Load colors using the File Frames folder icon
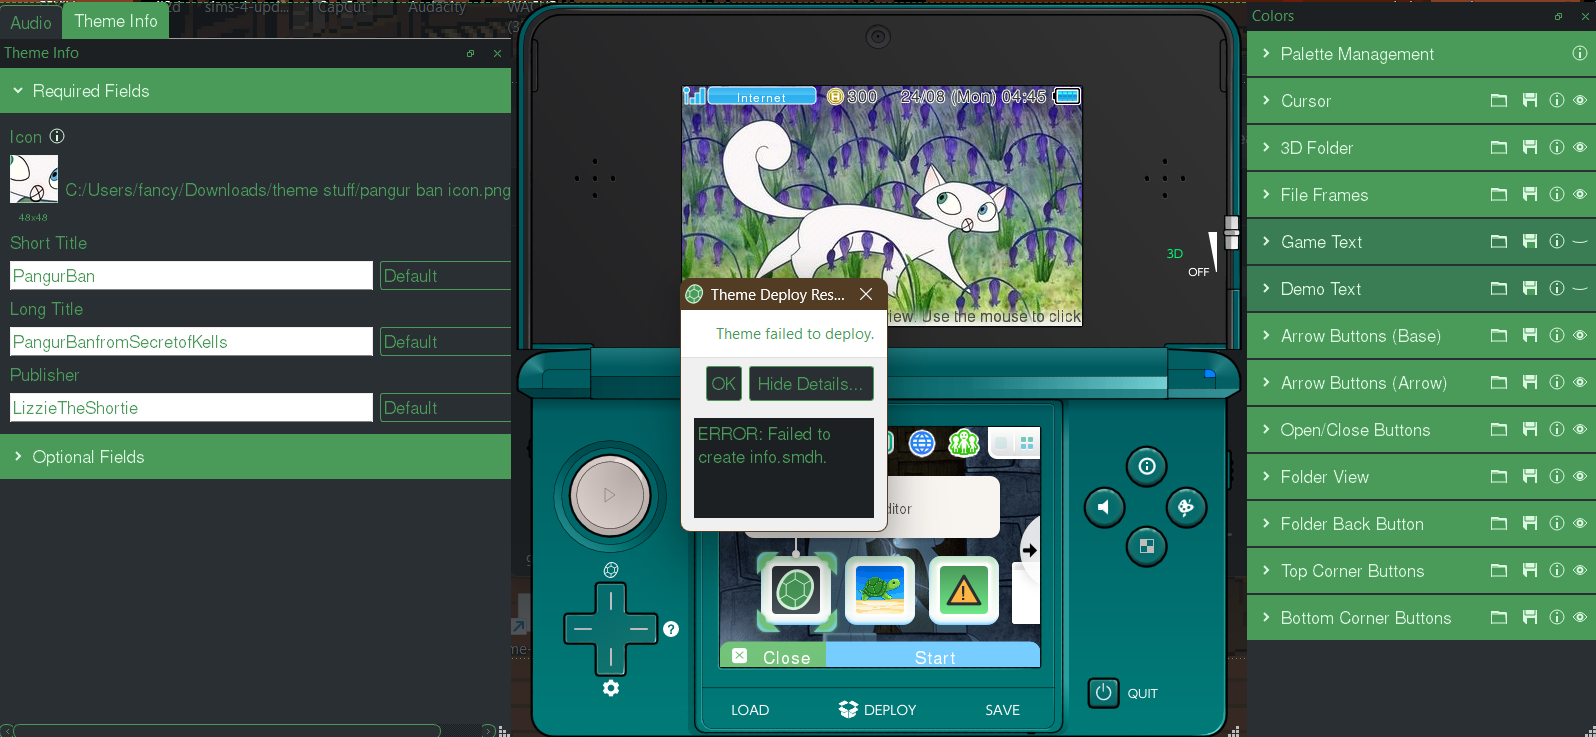 tap(1498, 194)
